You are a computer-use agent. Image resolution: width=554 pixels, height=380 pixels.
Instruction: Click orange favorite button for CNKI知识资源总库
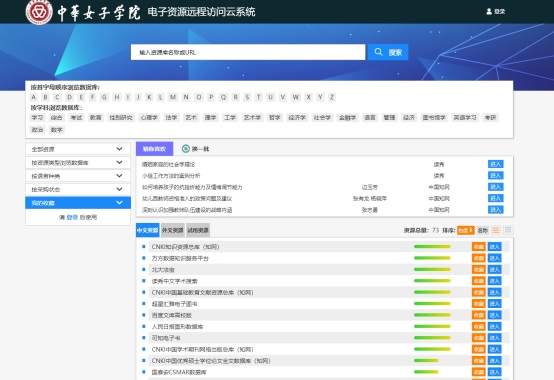click(x=479, y=247)
